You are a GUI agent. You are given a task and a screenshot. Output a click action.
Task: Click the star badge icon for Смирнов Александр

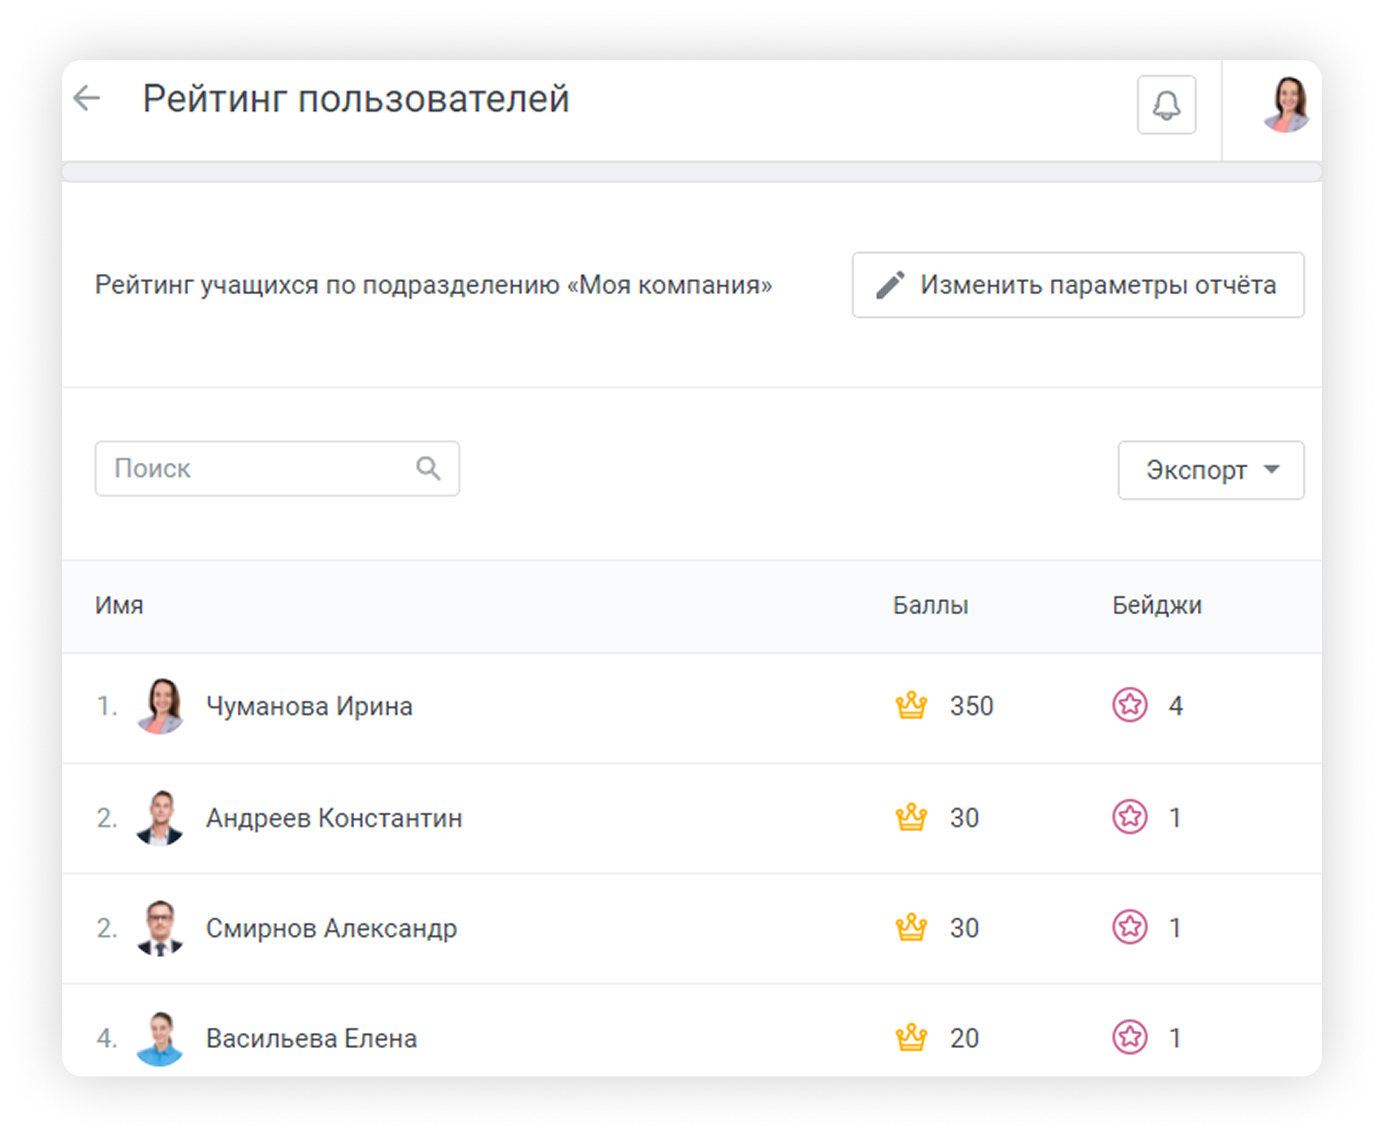tap(1130, 928)
